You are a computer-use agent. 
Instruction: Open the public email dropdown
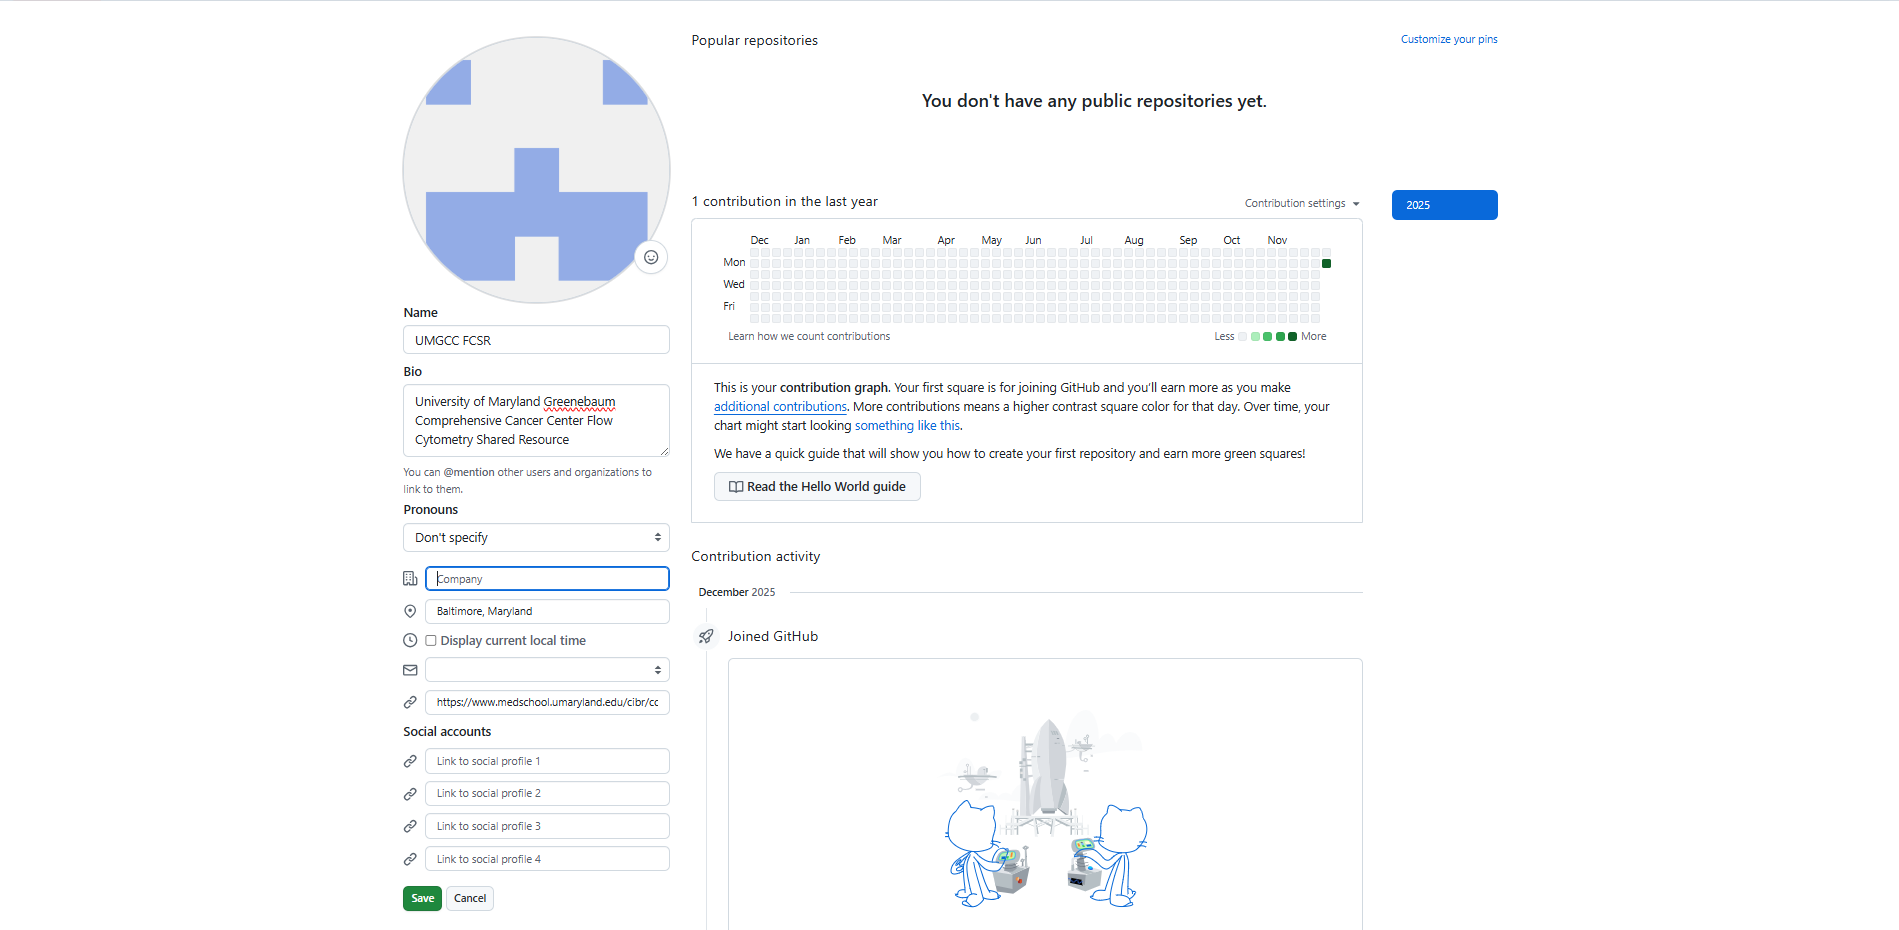click(547, 670)
